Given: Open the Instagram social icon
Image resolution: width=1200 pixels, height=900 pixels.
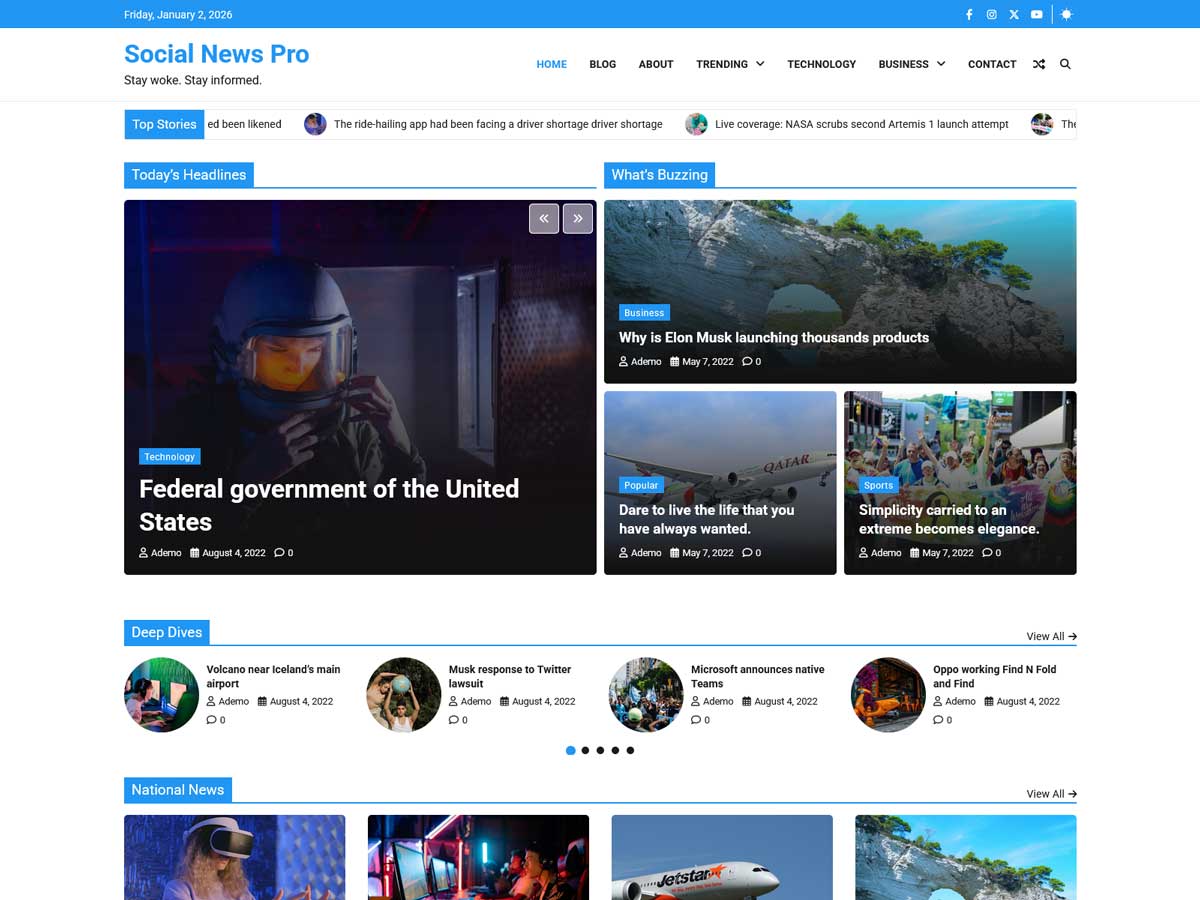Looking at the screenshot, I should (991, 15).
